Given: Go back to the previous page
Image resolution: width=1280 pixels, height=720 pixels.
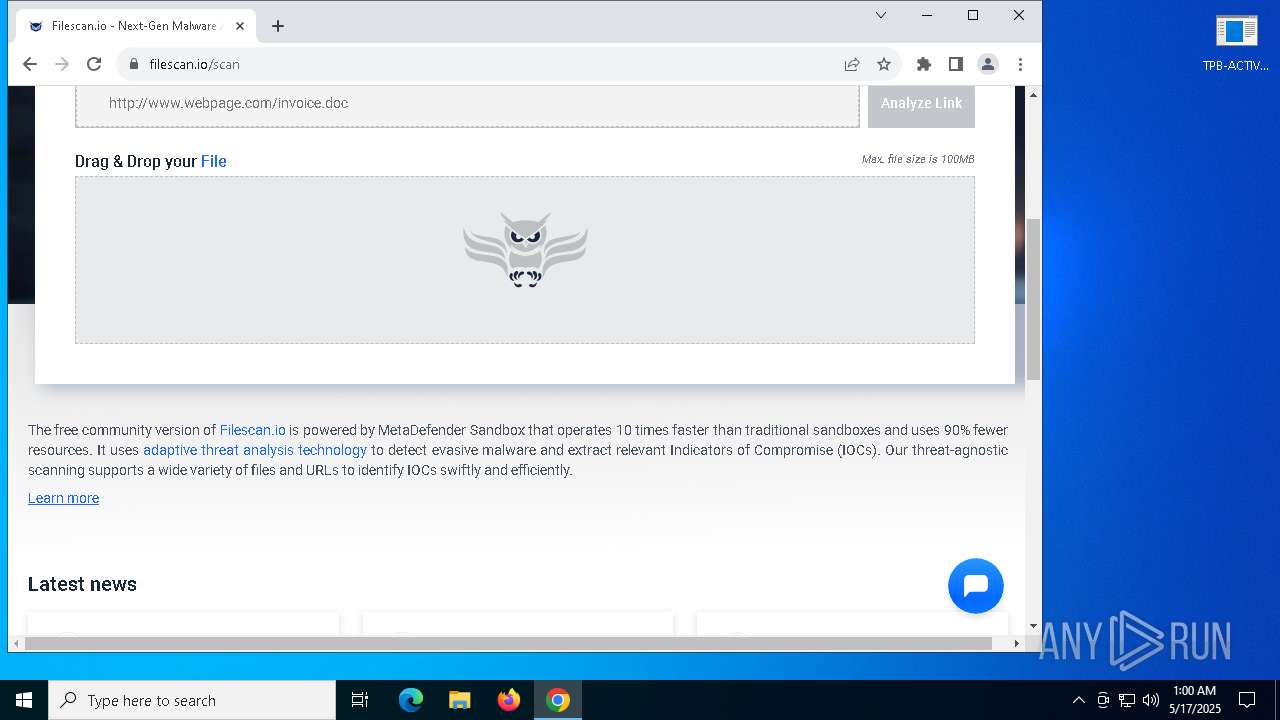Looking at the screenshot, I should 30,64.
